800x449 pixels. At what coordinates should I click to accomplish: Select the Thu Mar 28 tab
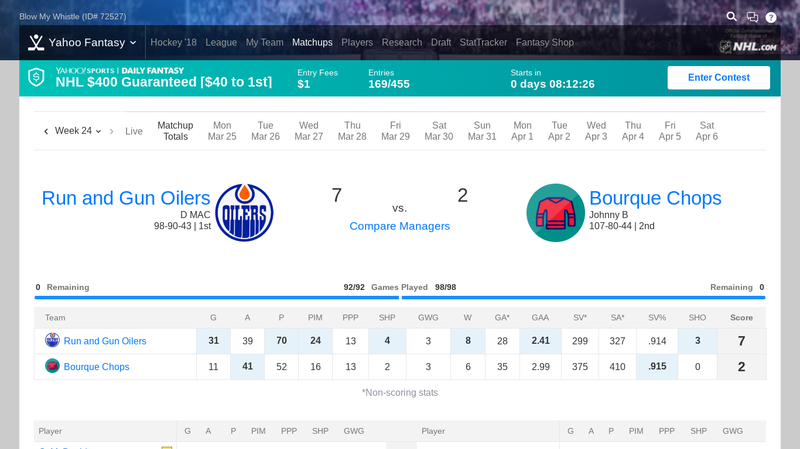tap(352, 131)
